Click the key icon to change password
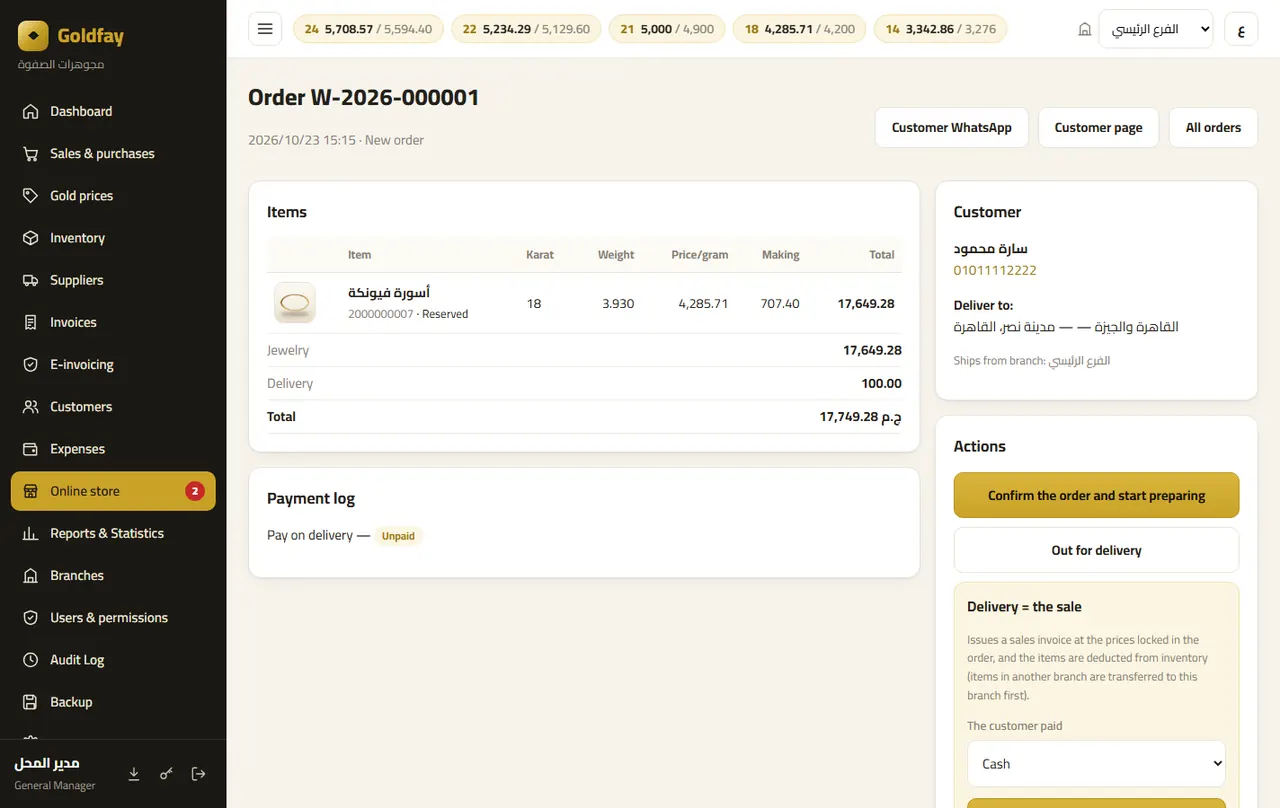 point(166,774)
